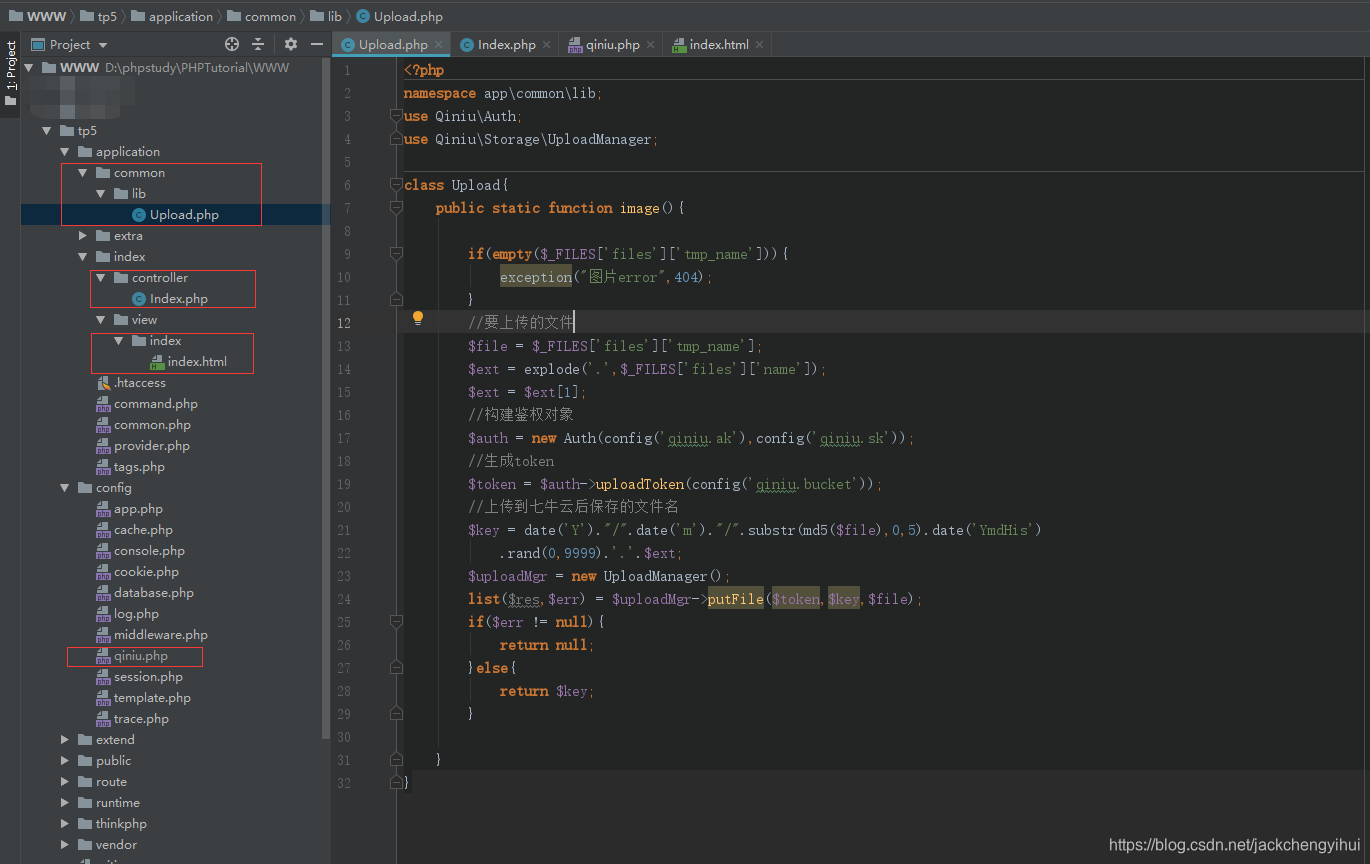This screenshot has width=1370, height=864.
Task: Fold the if(empty) block at line 9
Action: click(396, 254)
